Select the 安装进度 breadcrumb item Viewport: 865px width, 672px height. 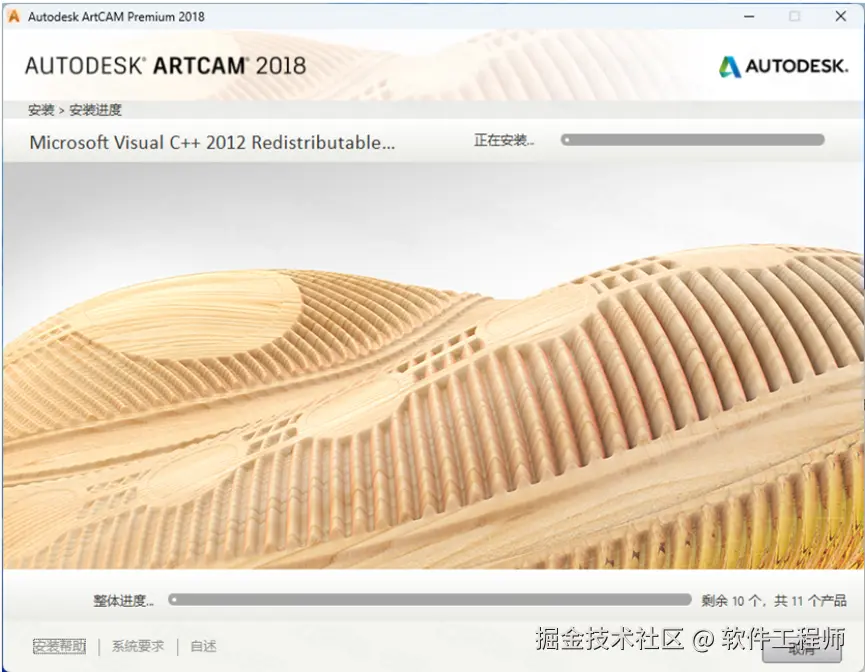(x=95, y=110)
